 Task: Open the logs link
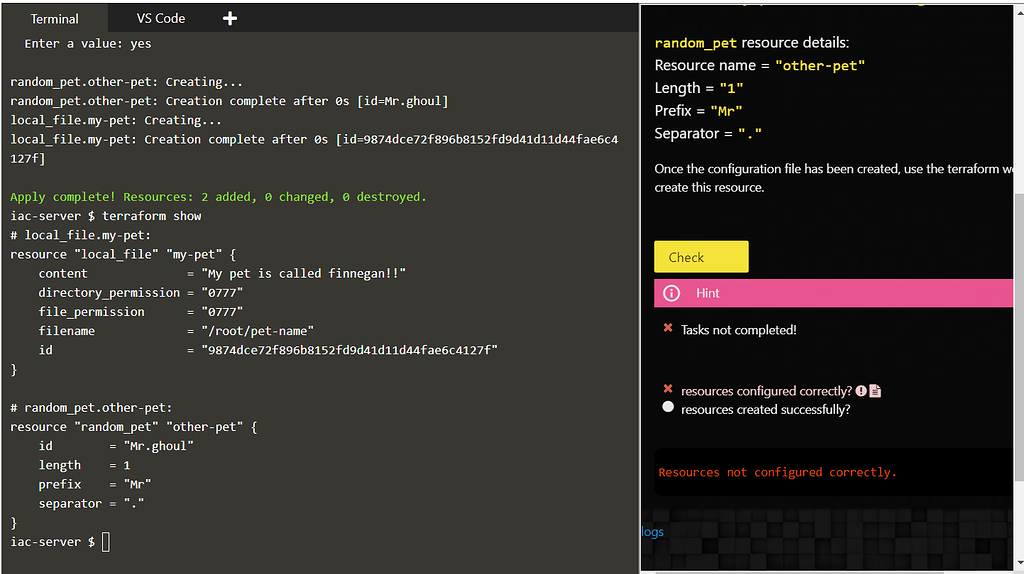[x=652, y=531]
